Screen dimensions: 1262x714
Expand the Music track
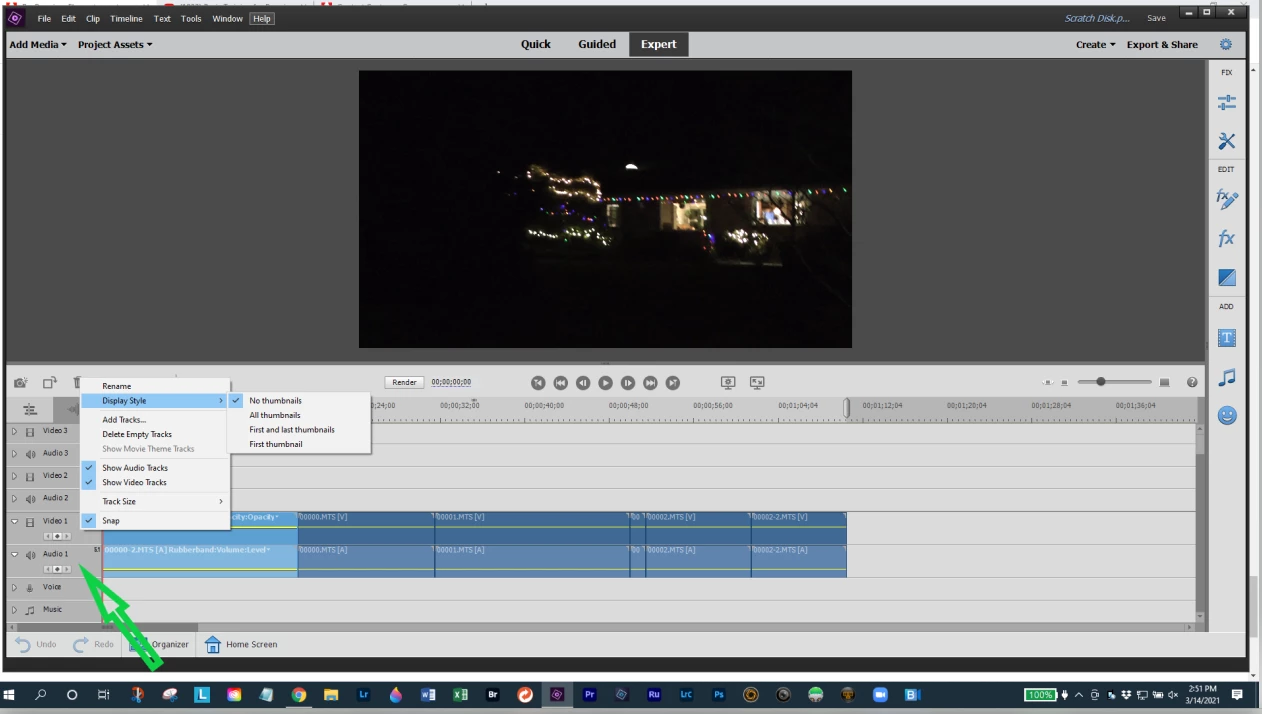pyautogui.click(x=14, y=610)
